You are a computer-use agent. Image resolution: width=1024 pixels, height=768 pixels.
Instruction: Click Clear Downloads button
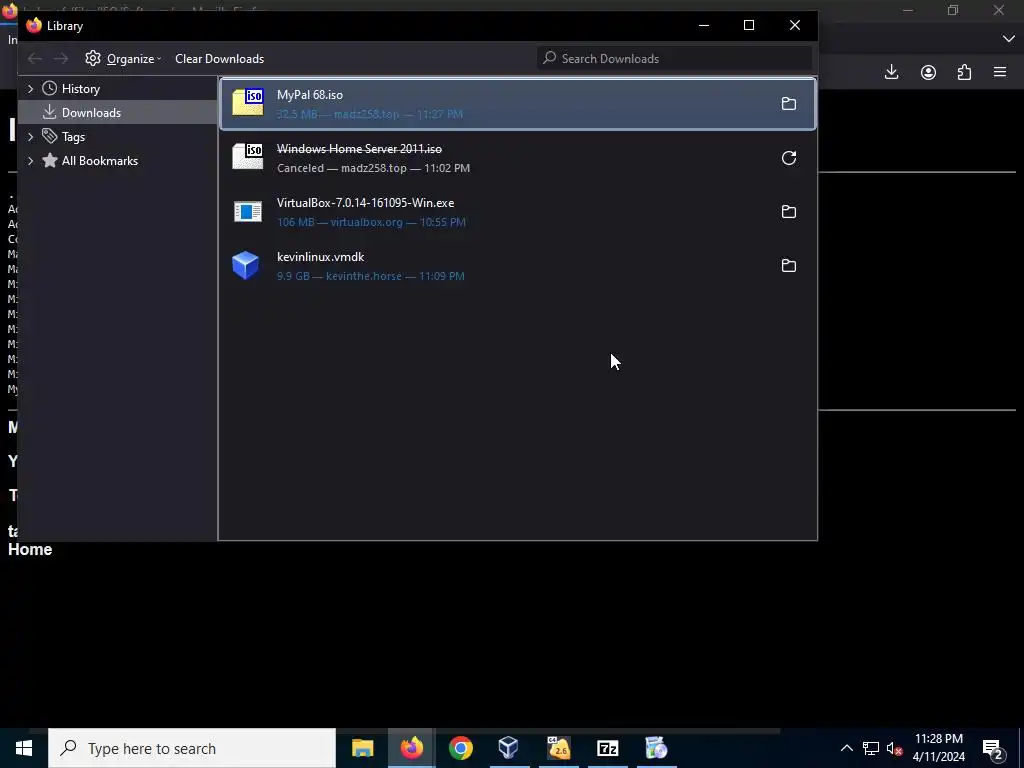click(219, 59)
